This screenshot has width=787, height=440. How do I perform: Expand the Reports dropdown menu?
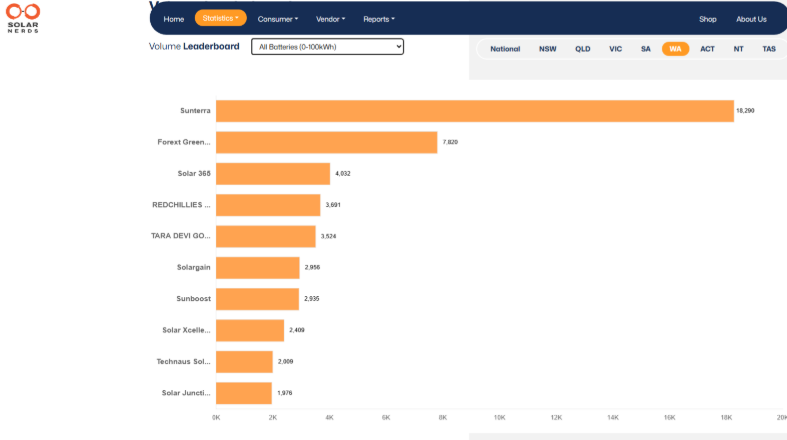[x=379, y=19]
